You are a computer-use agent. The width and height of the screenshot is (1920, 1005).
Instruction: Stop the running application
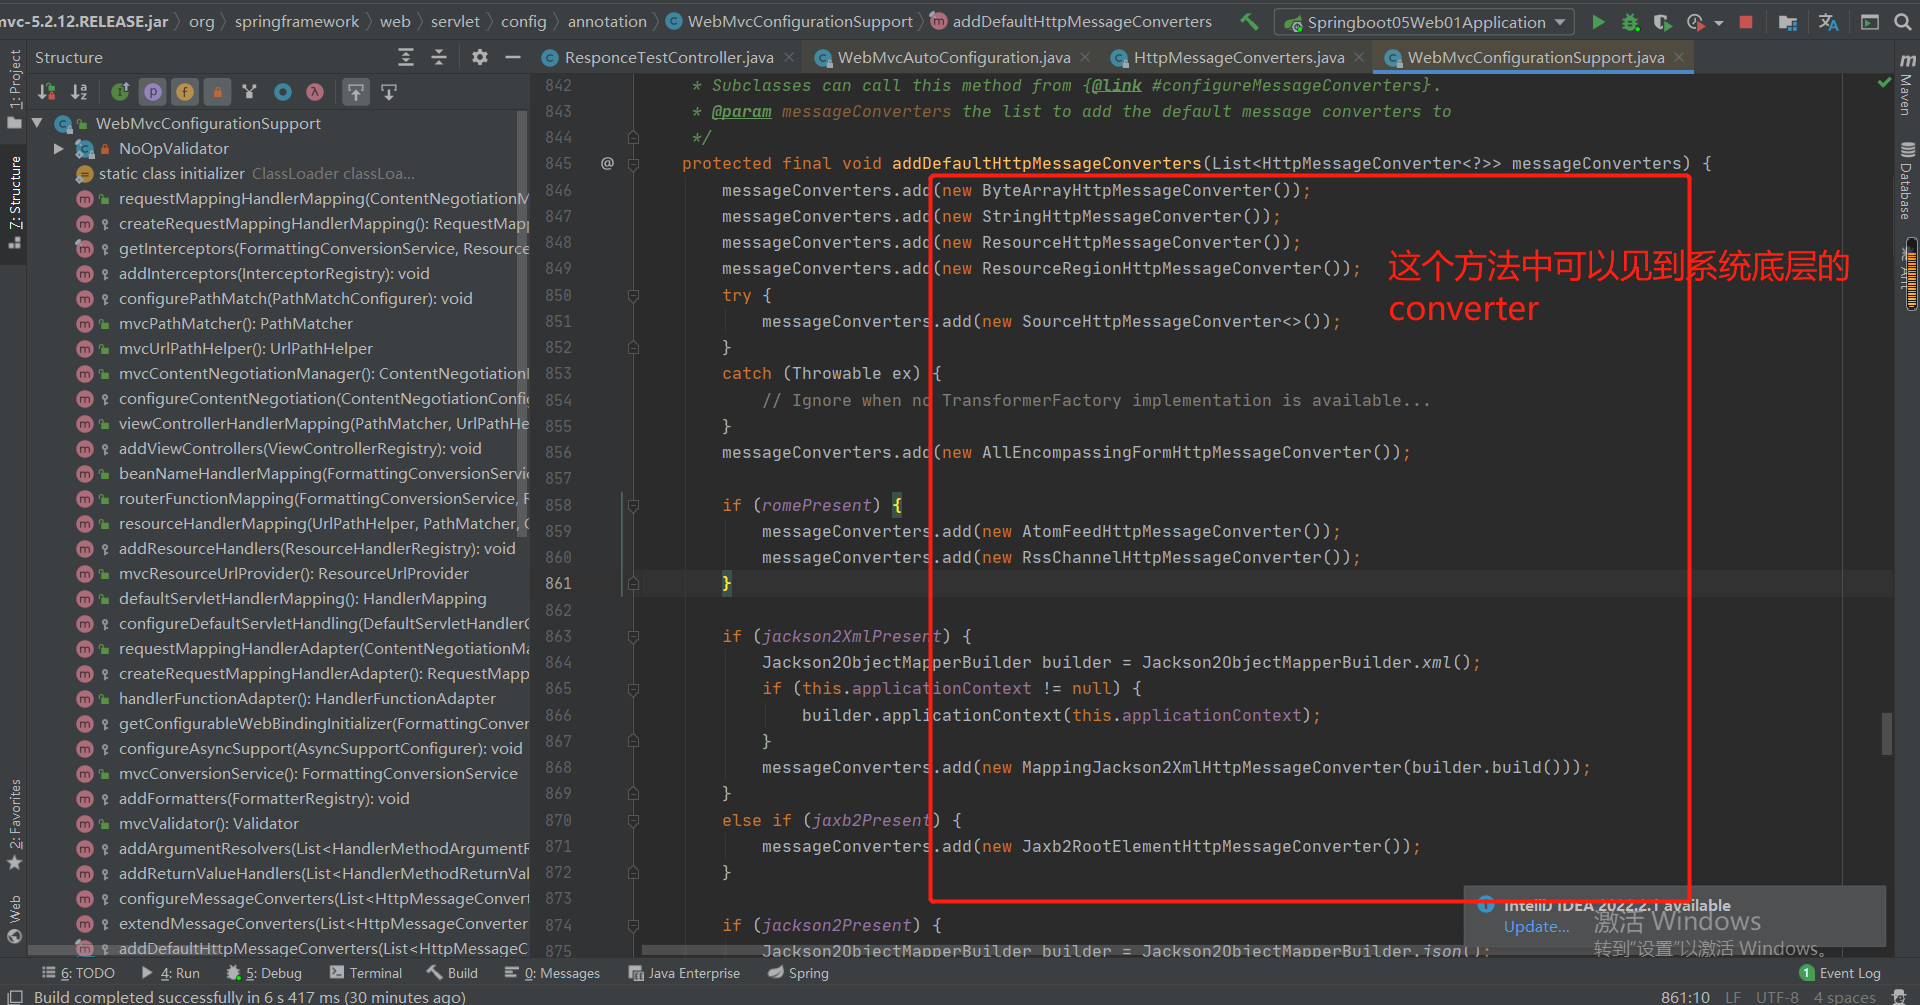pyautogui.click(x=1746, y=22)
